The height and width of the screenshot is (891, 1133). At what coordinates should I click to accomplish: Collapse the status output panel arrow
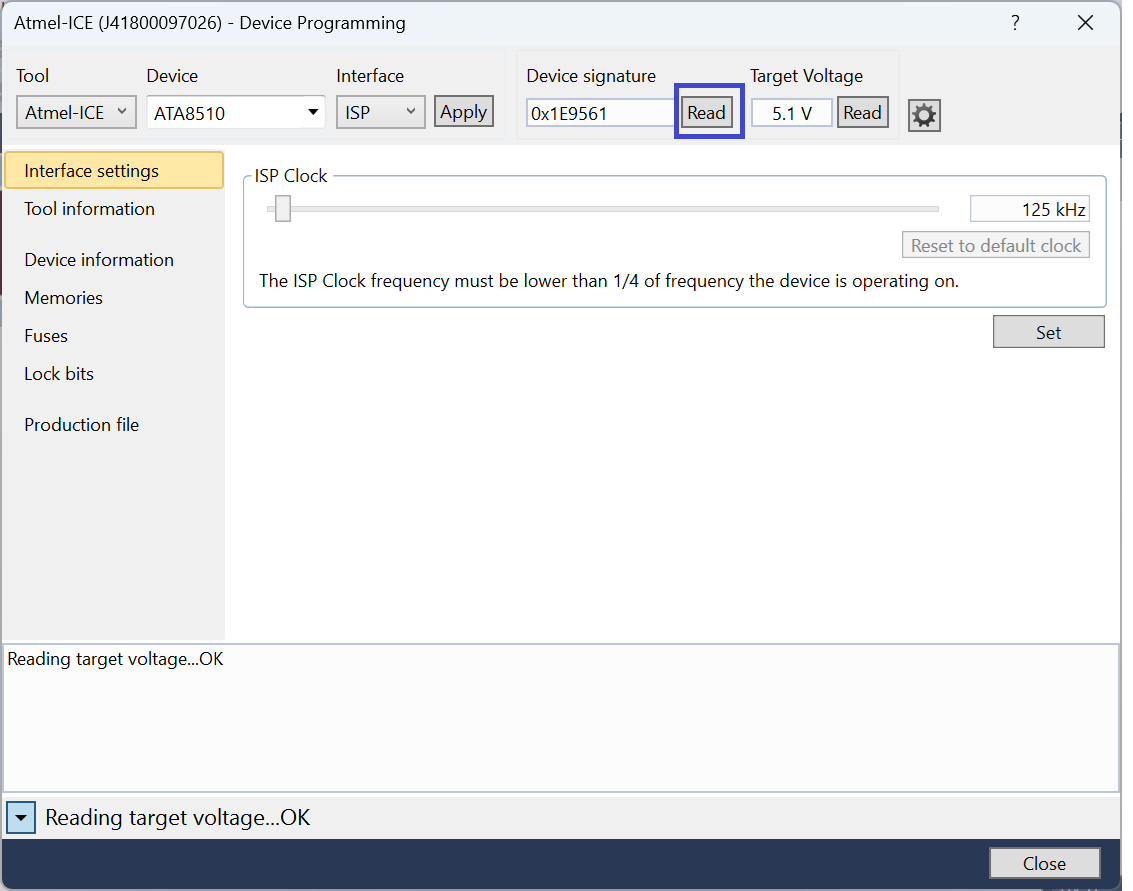tap(21, 818)
